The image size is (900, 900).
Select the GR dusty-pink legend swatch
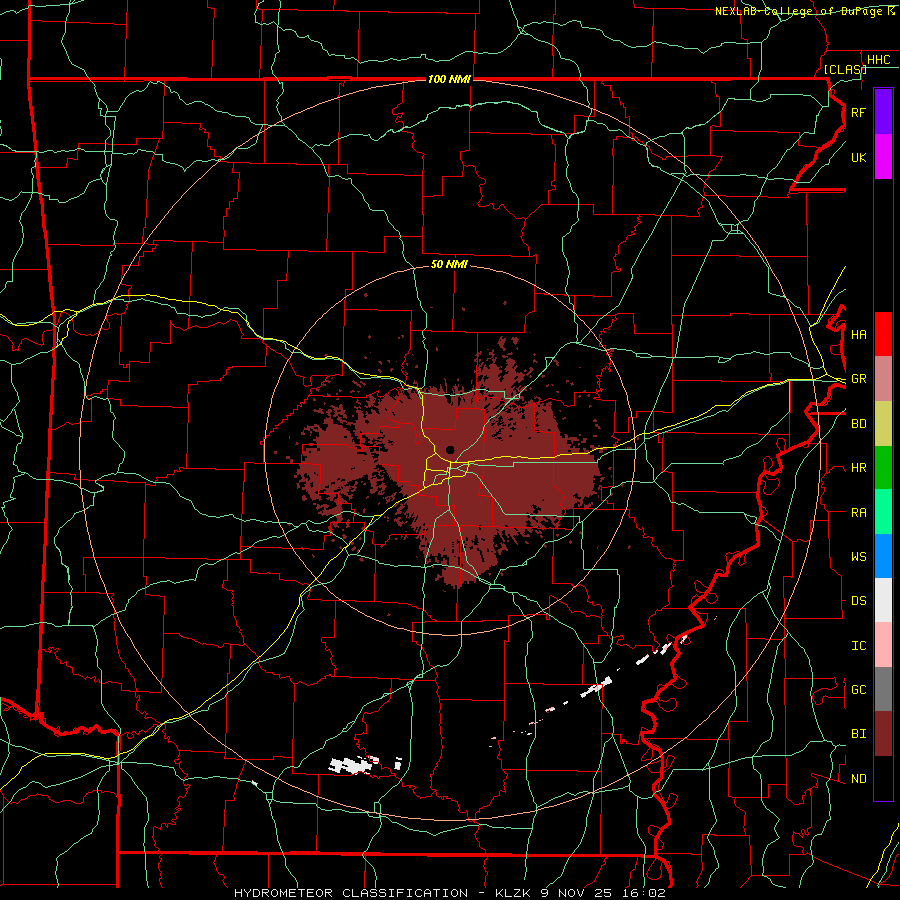click(x=883, y=379)
